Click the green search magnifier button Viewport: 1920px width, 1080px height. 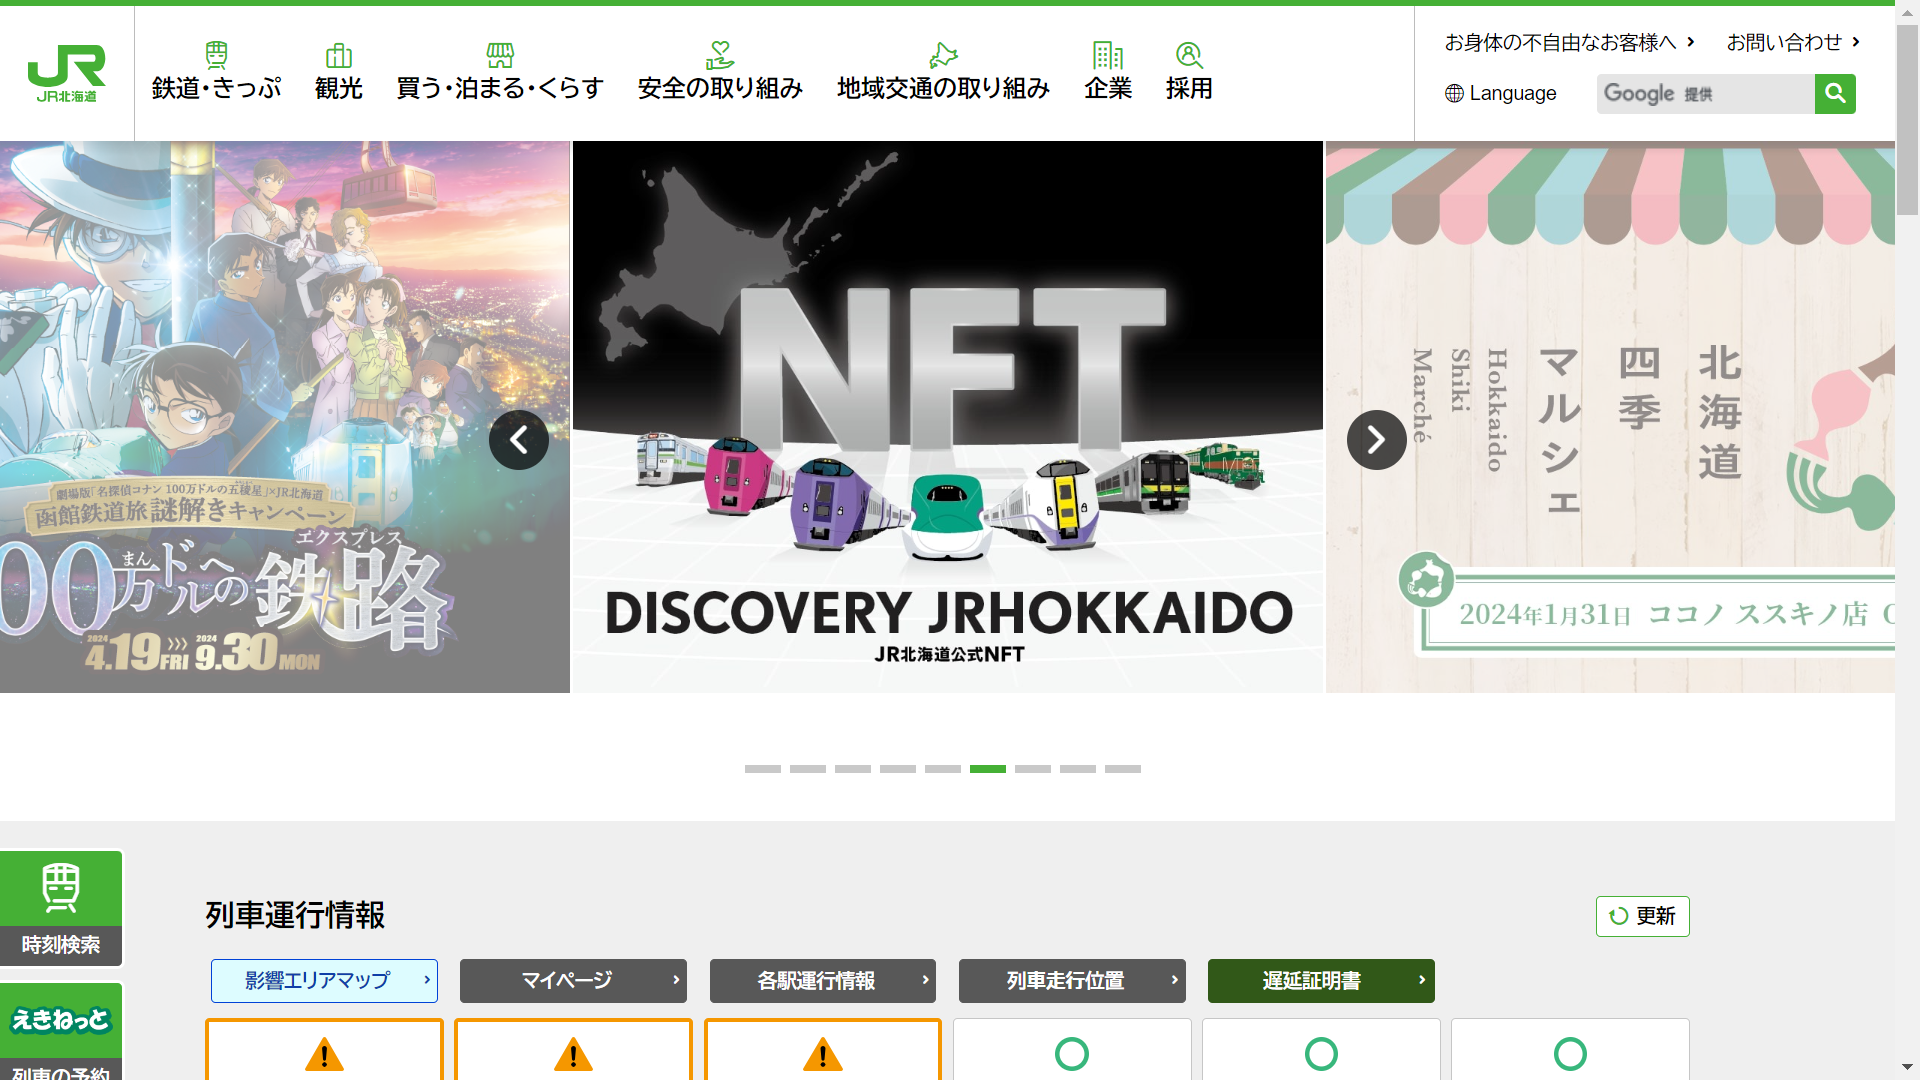tap(1835, 94)
